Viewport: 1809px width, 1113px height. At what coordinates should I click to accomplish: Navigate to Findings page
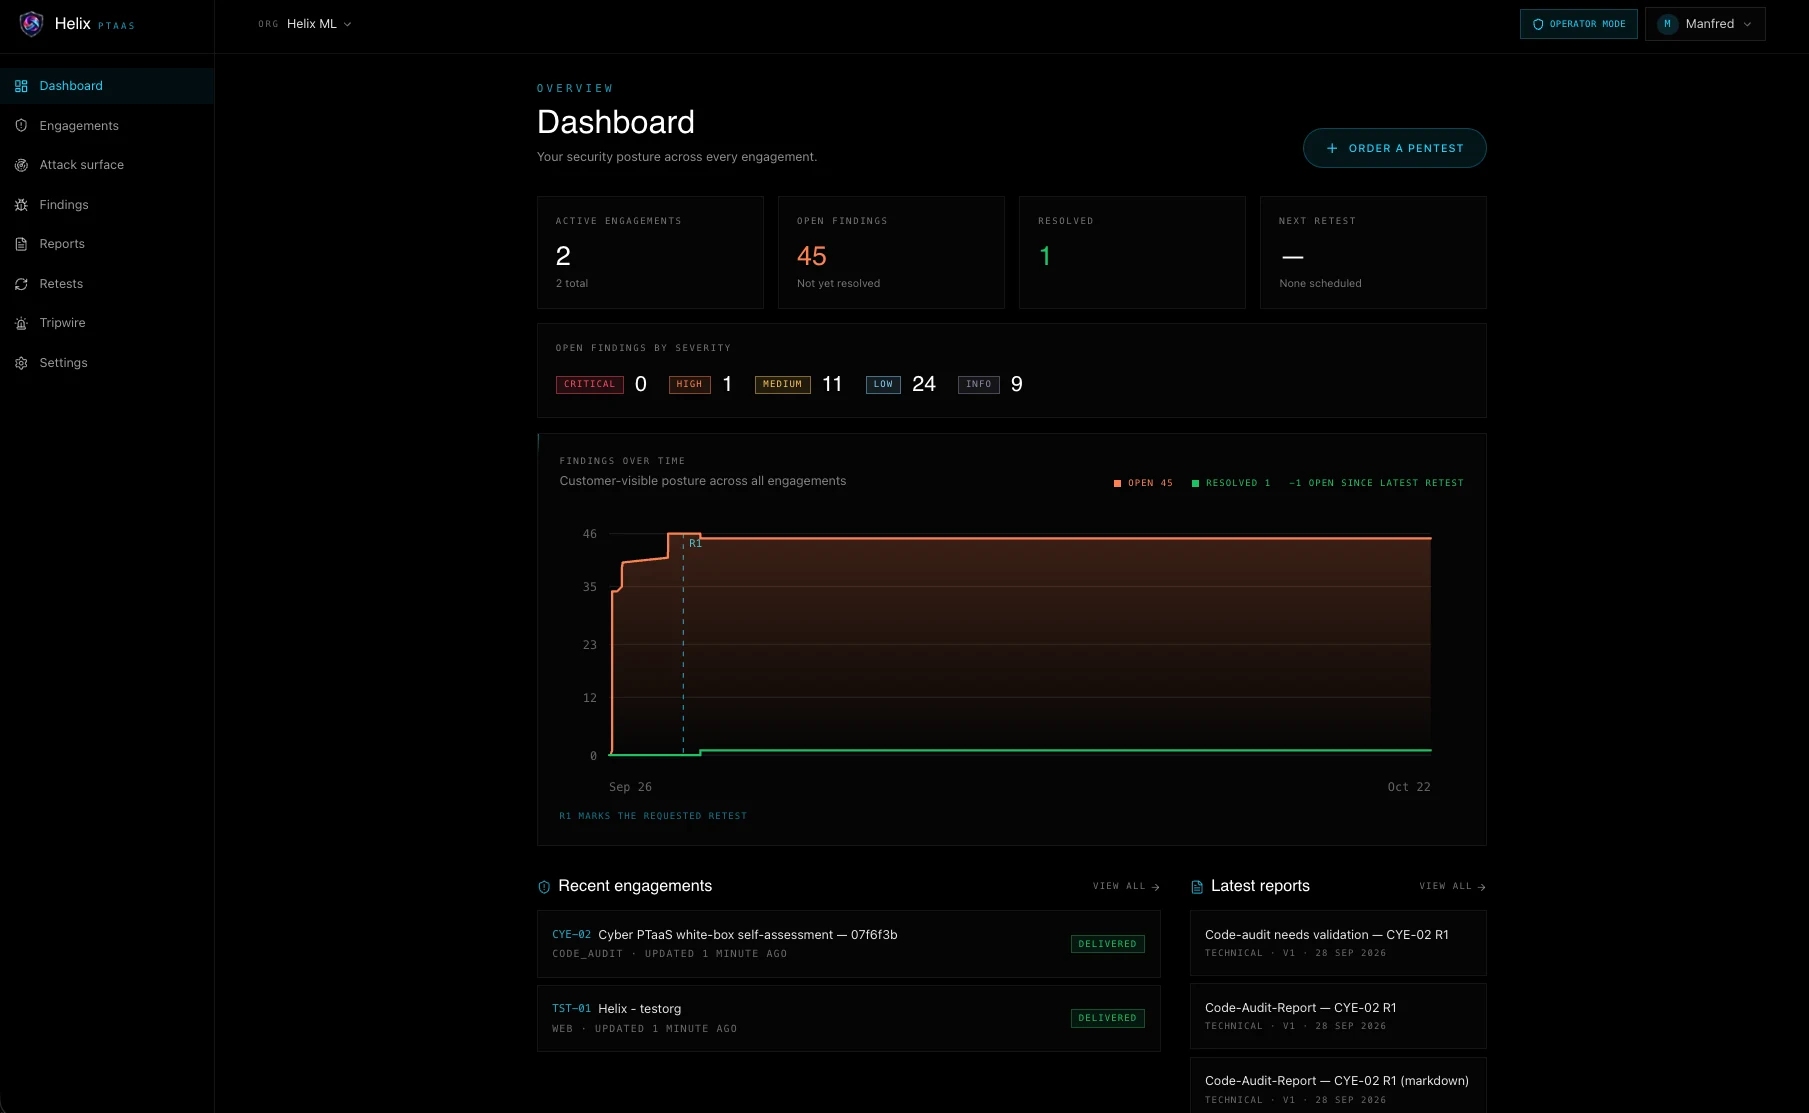(x=107, y=205)
